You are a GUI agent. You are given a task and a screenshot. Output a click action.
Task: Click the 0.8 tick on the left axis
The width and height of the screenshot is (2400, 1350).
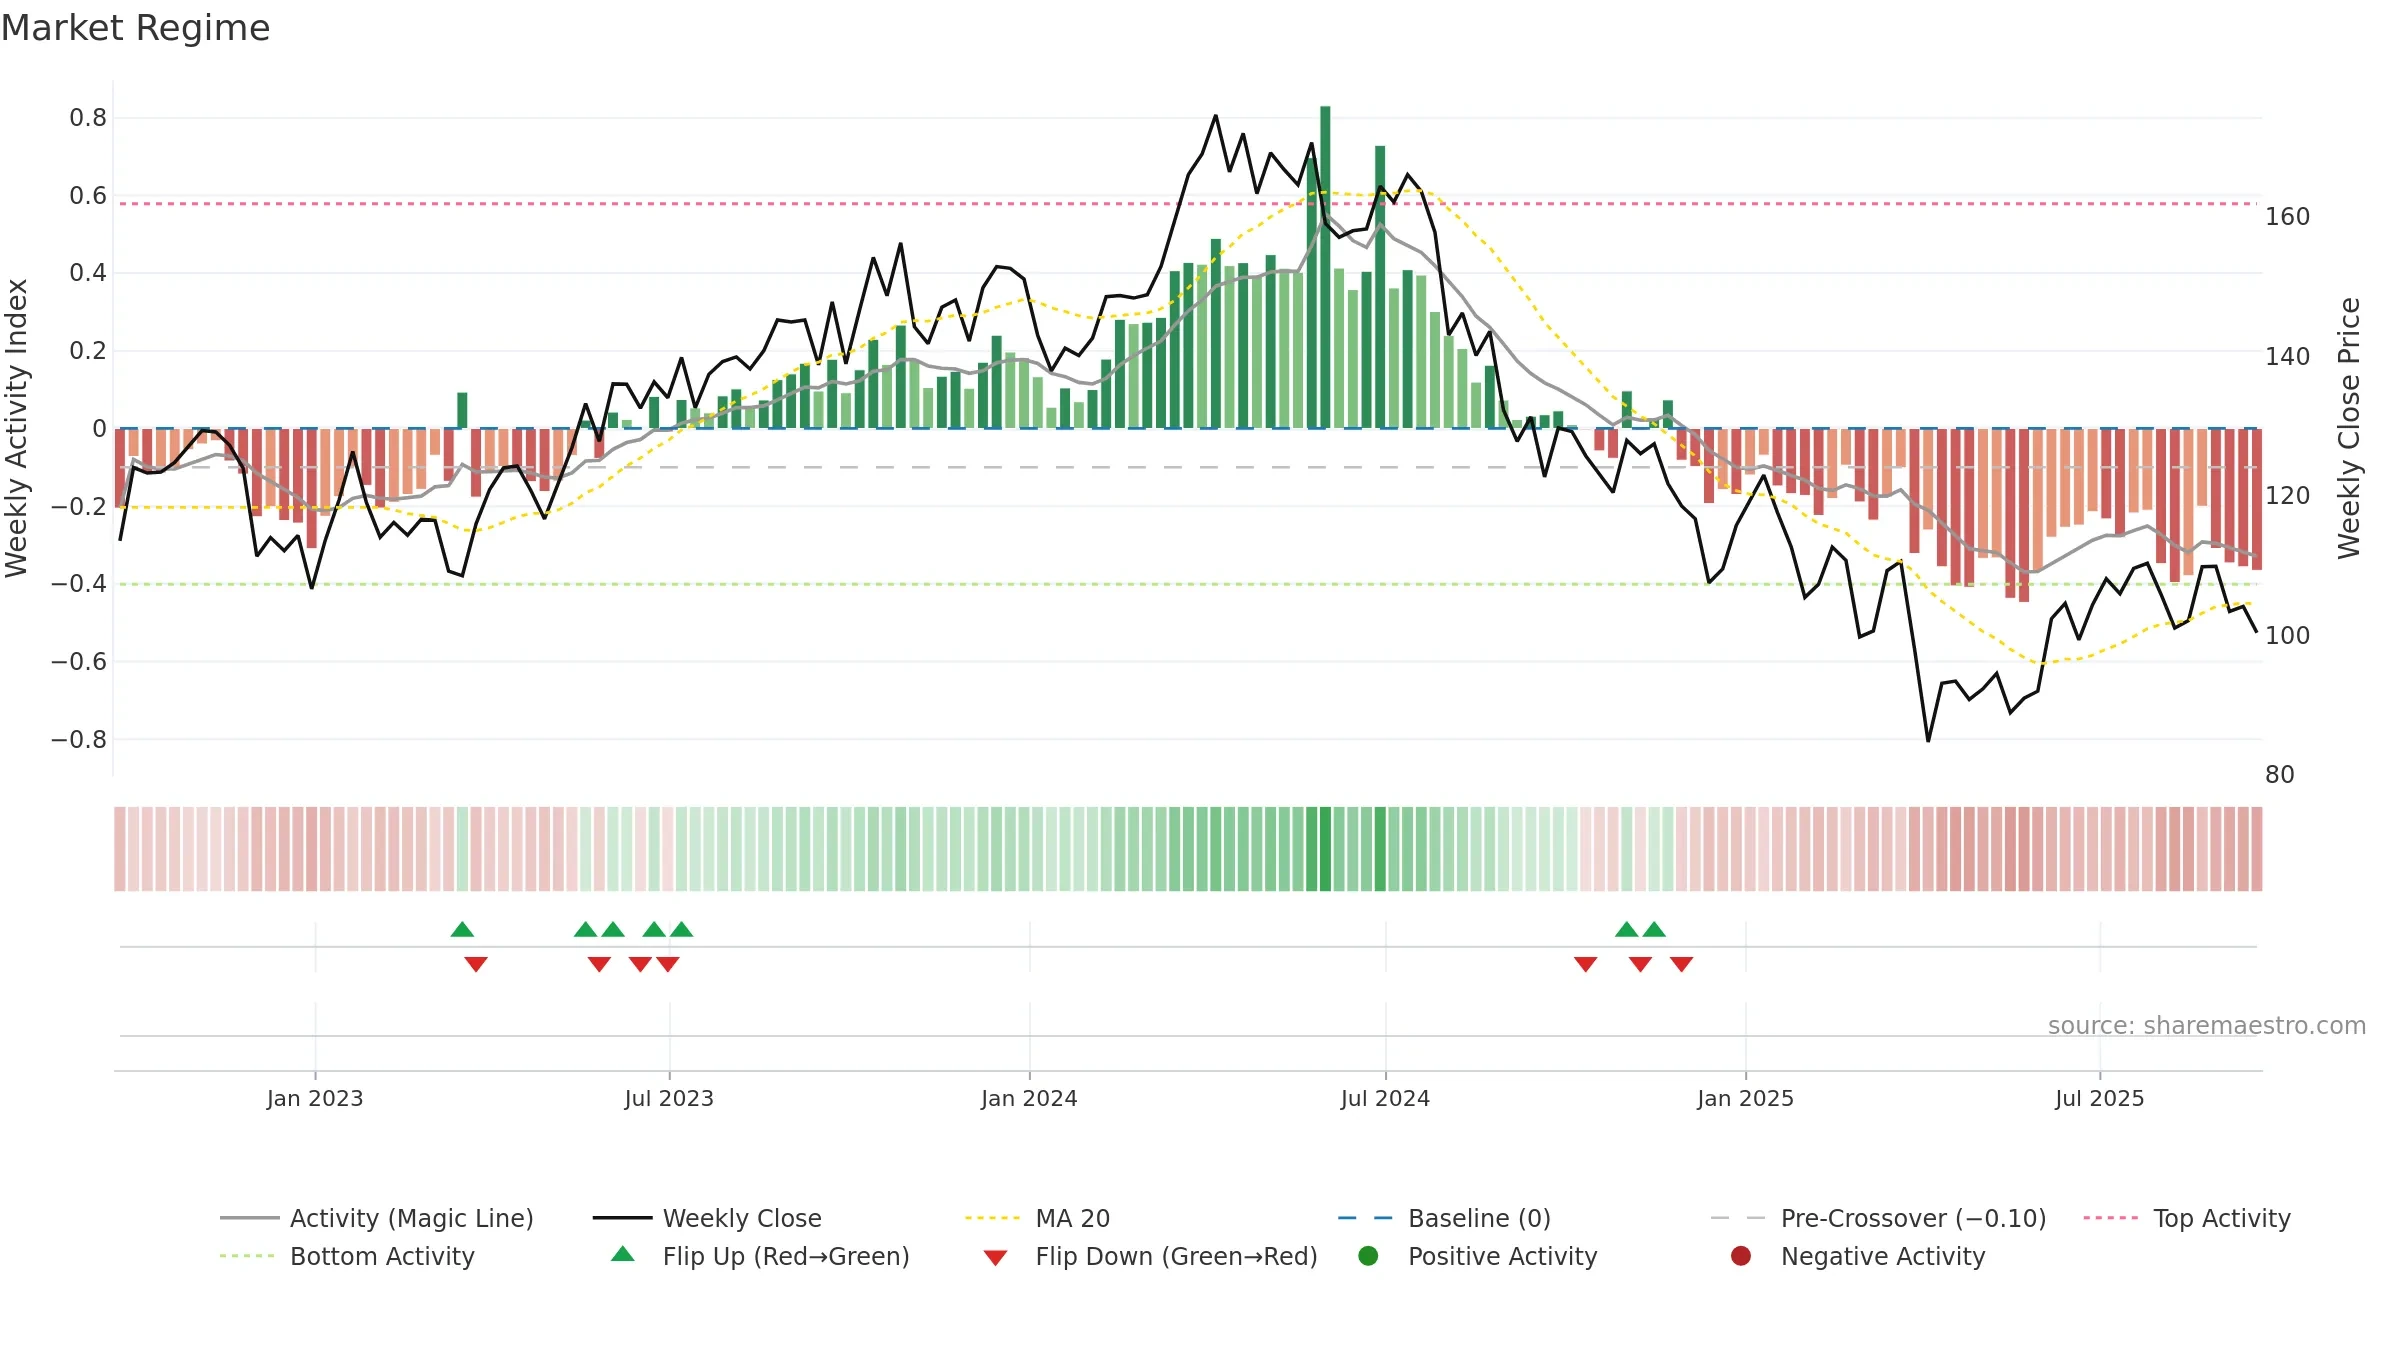pyautogui.click(x=88, y=118)
